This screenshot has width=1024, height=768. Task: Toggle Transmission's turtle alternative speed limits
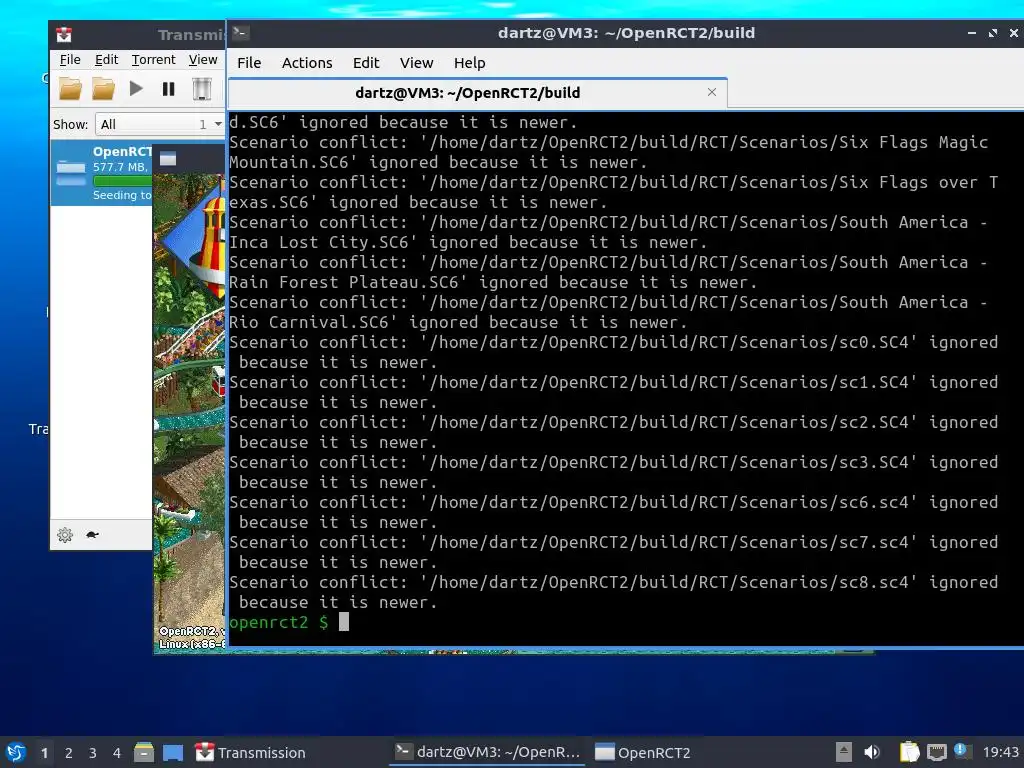coord(92,535)
